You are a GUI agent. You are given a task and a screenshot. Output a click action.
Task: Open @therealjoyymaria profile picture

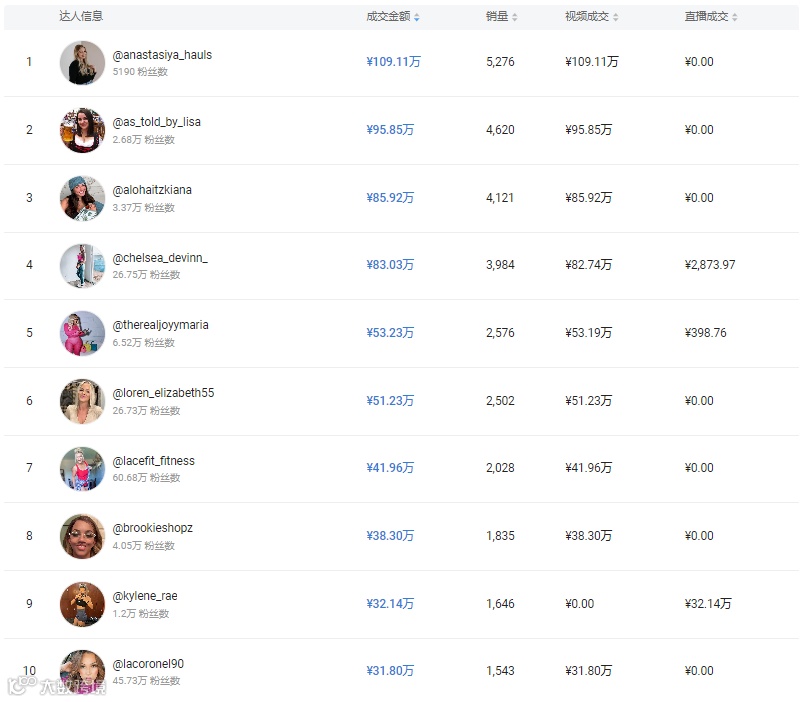[82, 333]
